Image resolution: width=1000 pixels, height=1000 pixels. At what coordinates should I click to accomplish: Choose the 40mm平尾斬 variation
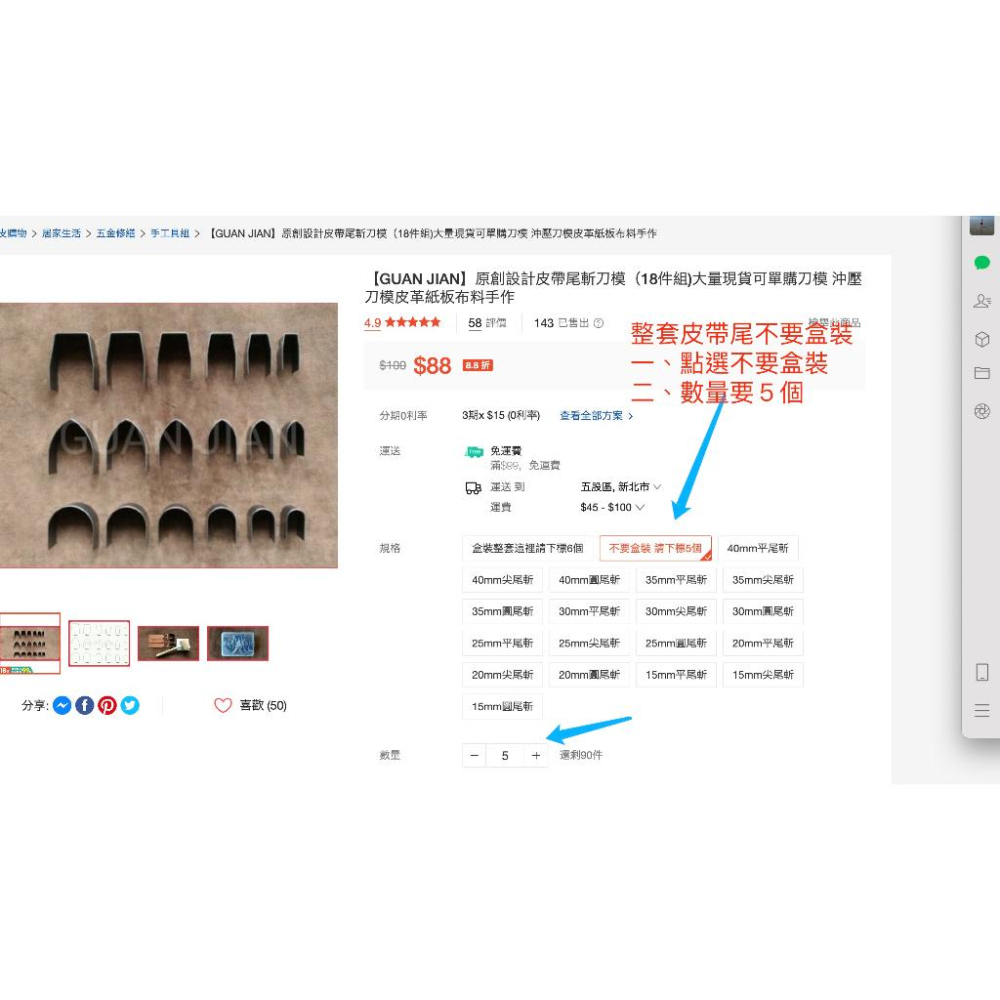(x=757, y=548)
